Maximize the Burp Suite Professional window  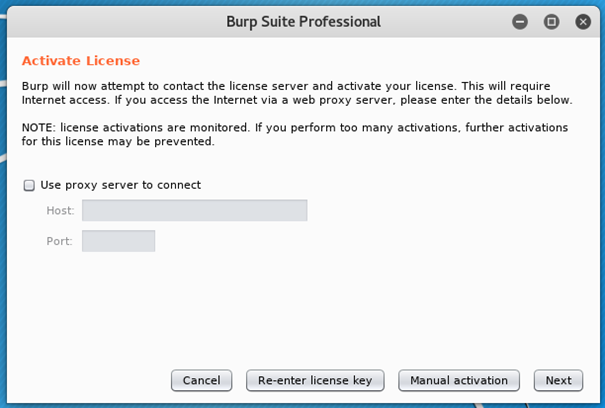pyautogui.click(x=551, y=21)
